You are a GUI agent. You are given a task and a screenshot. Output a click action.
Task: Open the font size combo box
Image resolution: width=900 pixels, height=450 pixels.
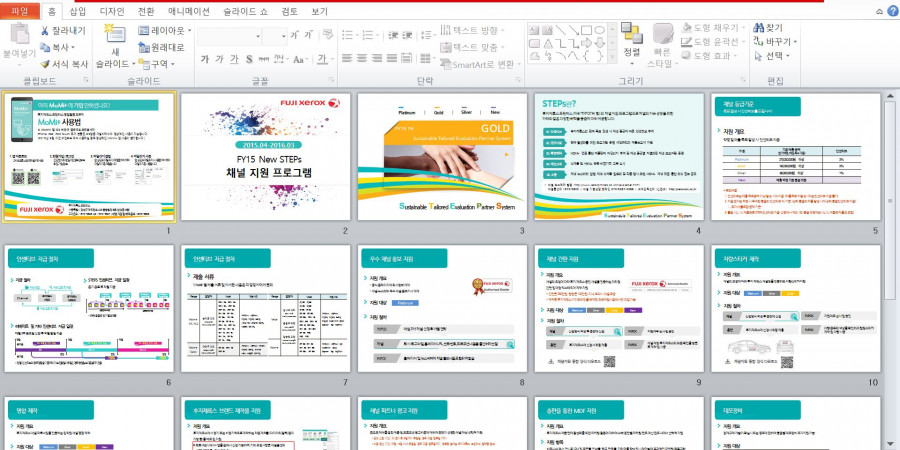click(275, 36)
